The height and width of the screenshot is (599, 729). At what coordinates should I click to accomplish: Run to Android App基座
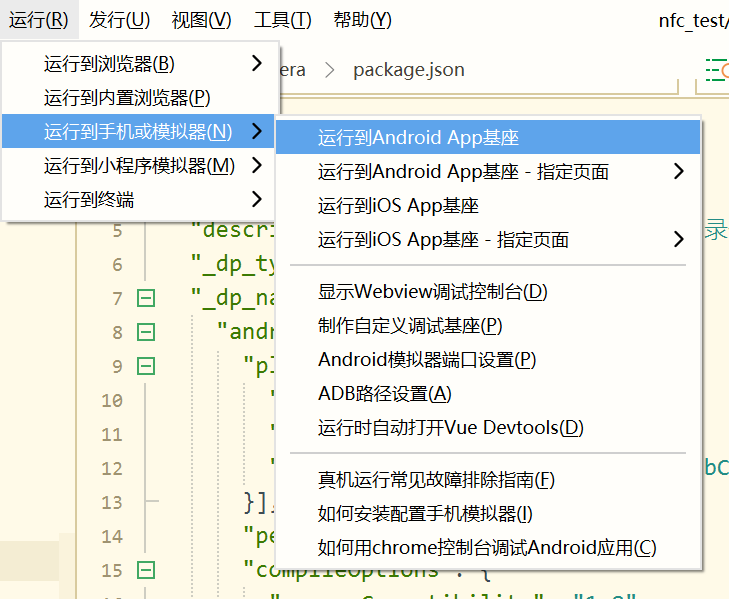(418, 138)
